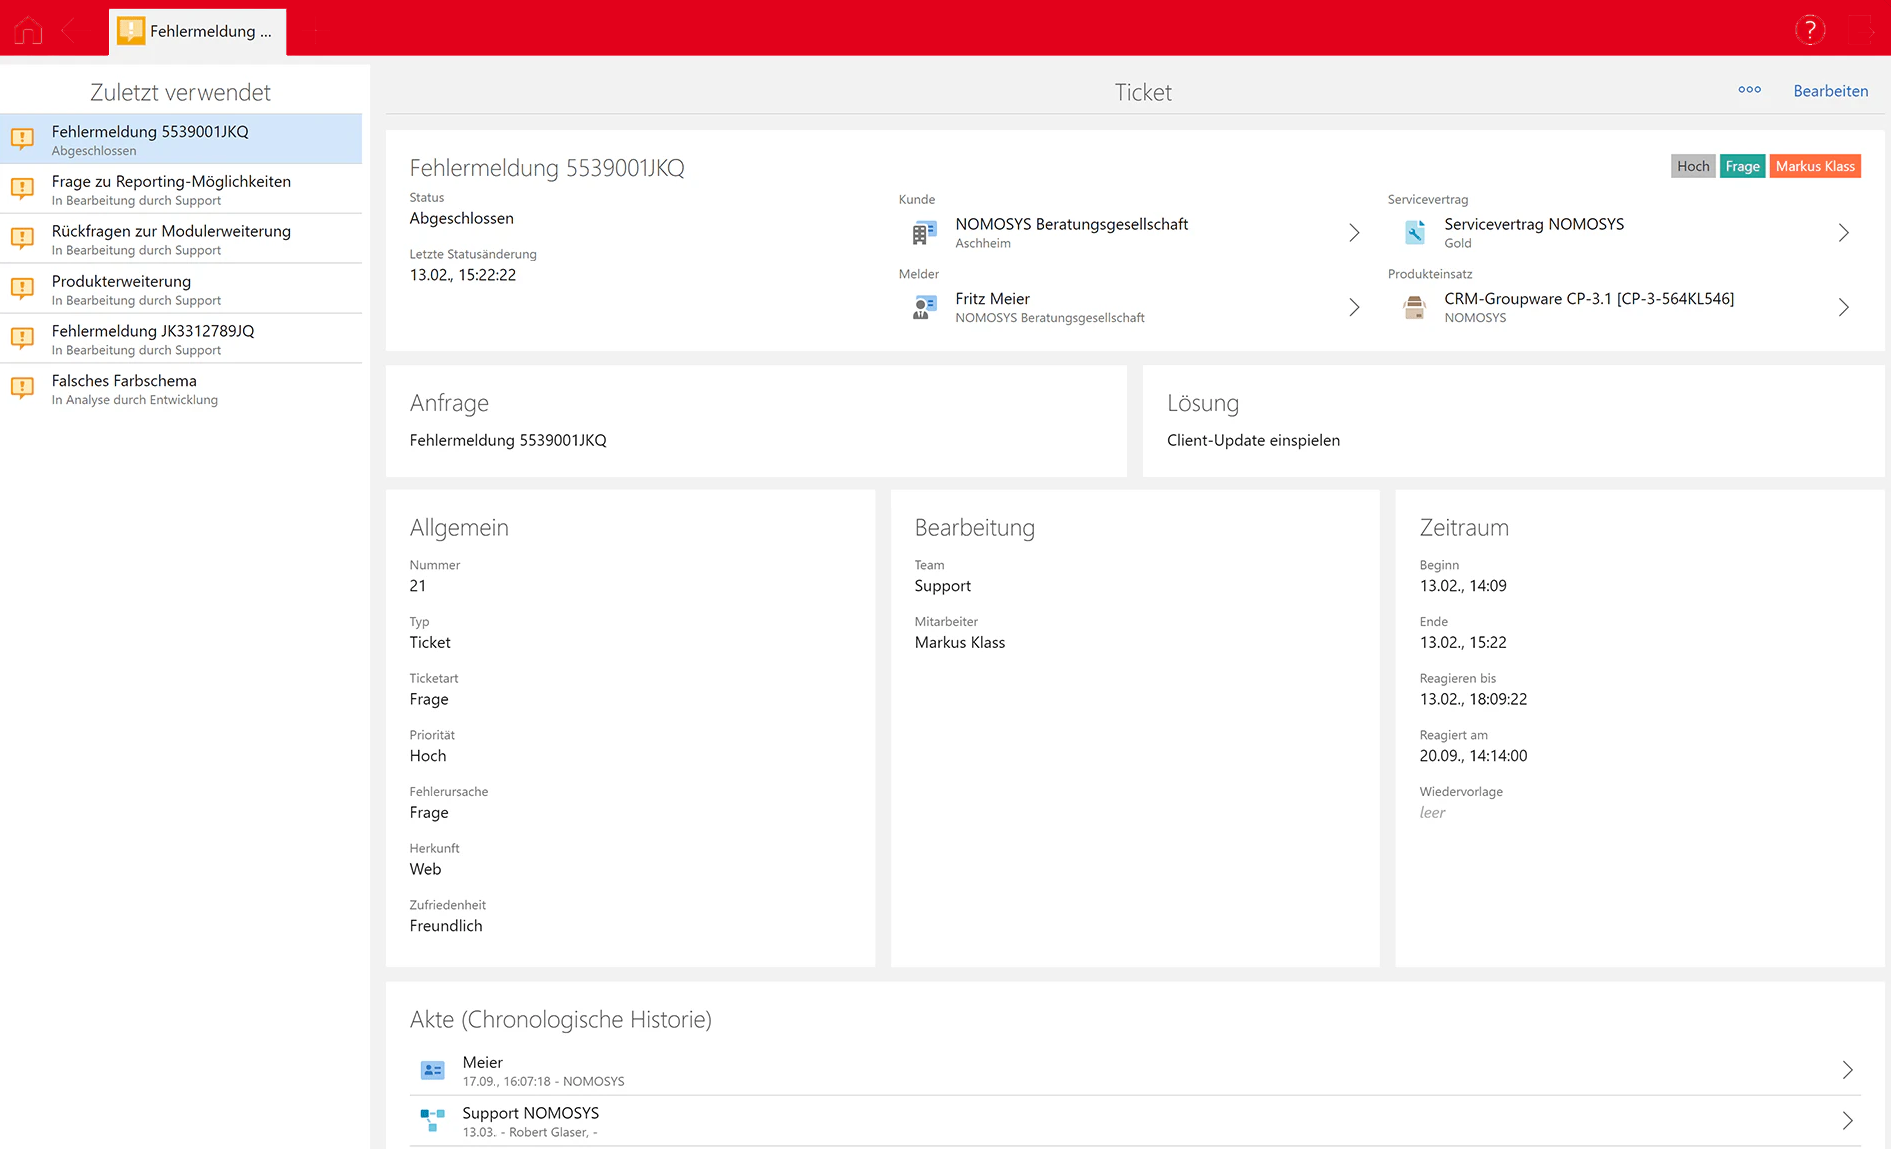
Task: Open Frage zu Reporting-Möglichkeiten ticket
Action: [x=181, y=189]
